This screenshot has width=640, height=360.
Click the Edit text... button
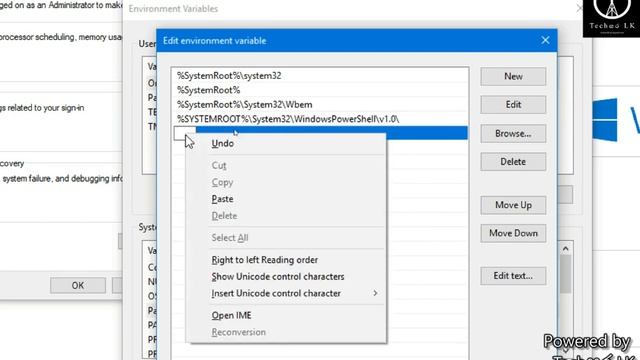tap(513, 276)
